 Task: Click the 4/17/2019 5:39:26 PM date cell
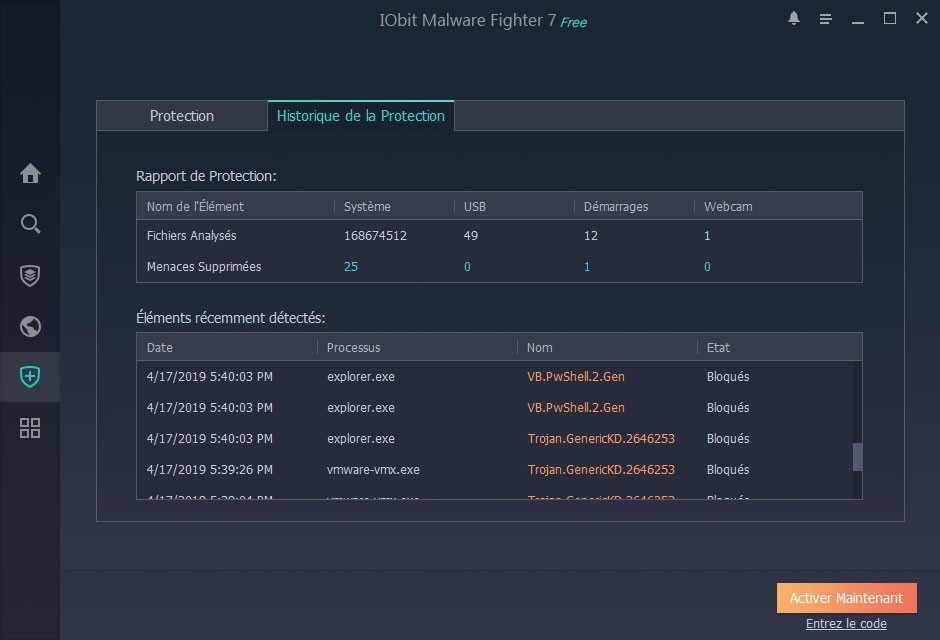(210, 470)
